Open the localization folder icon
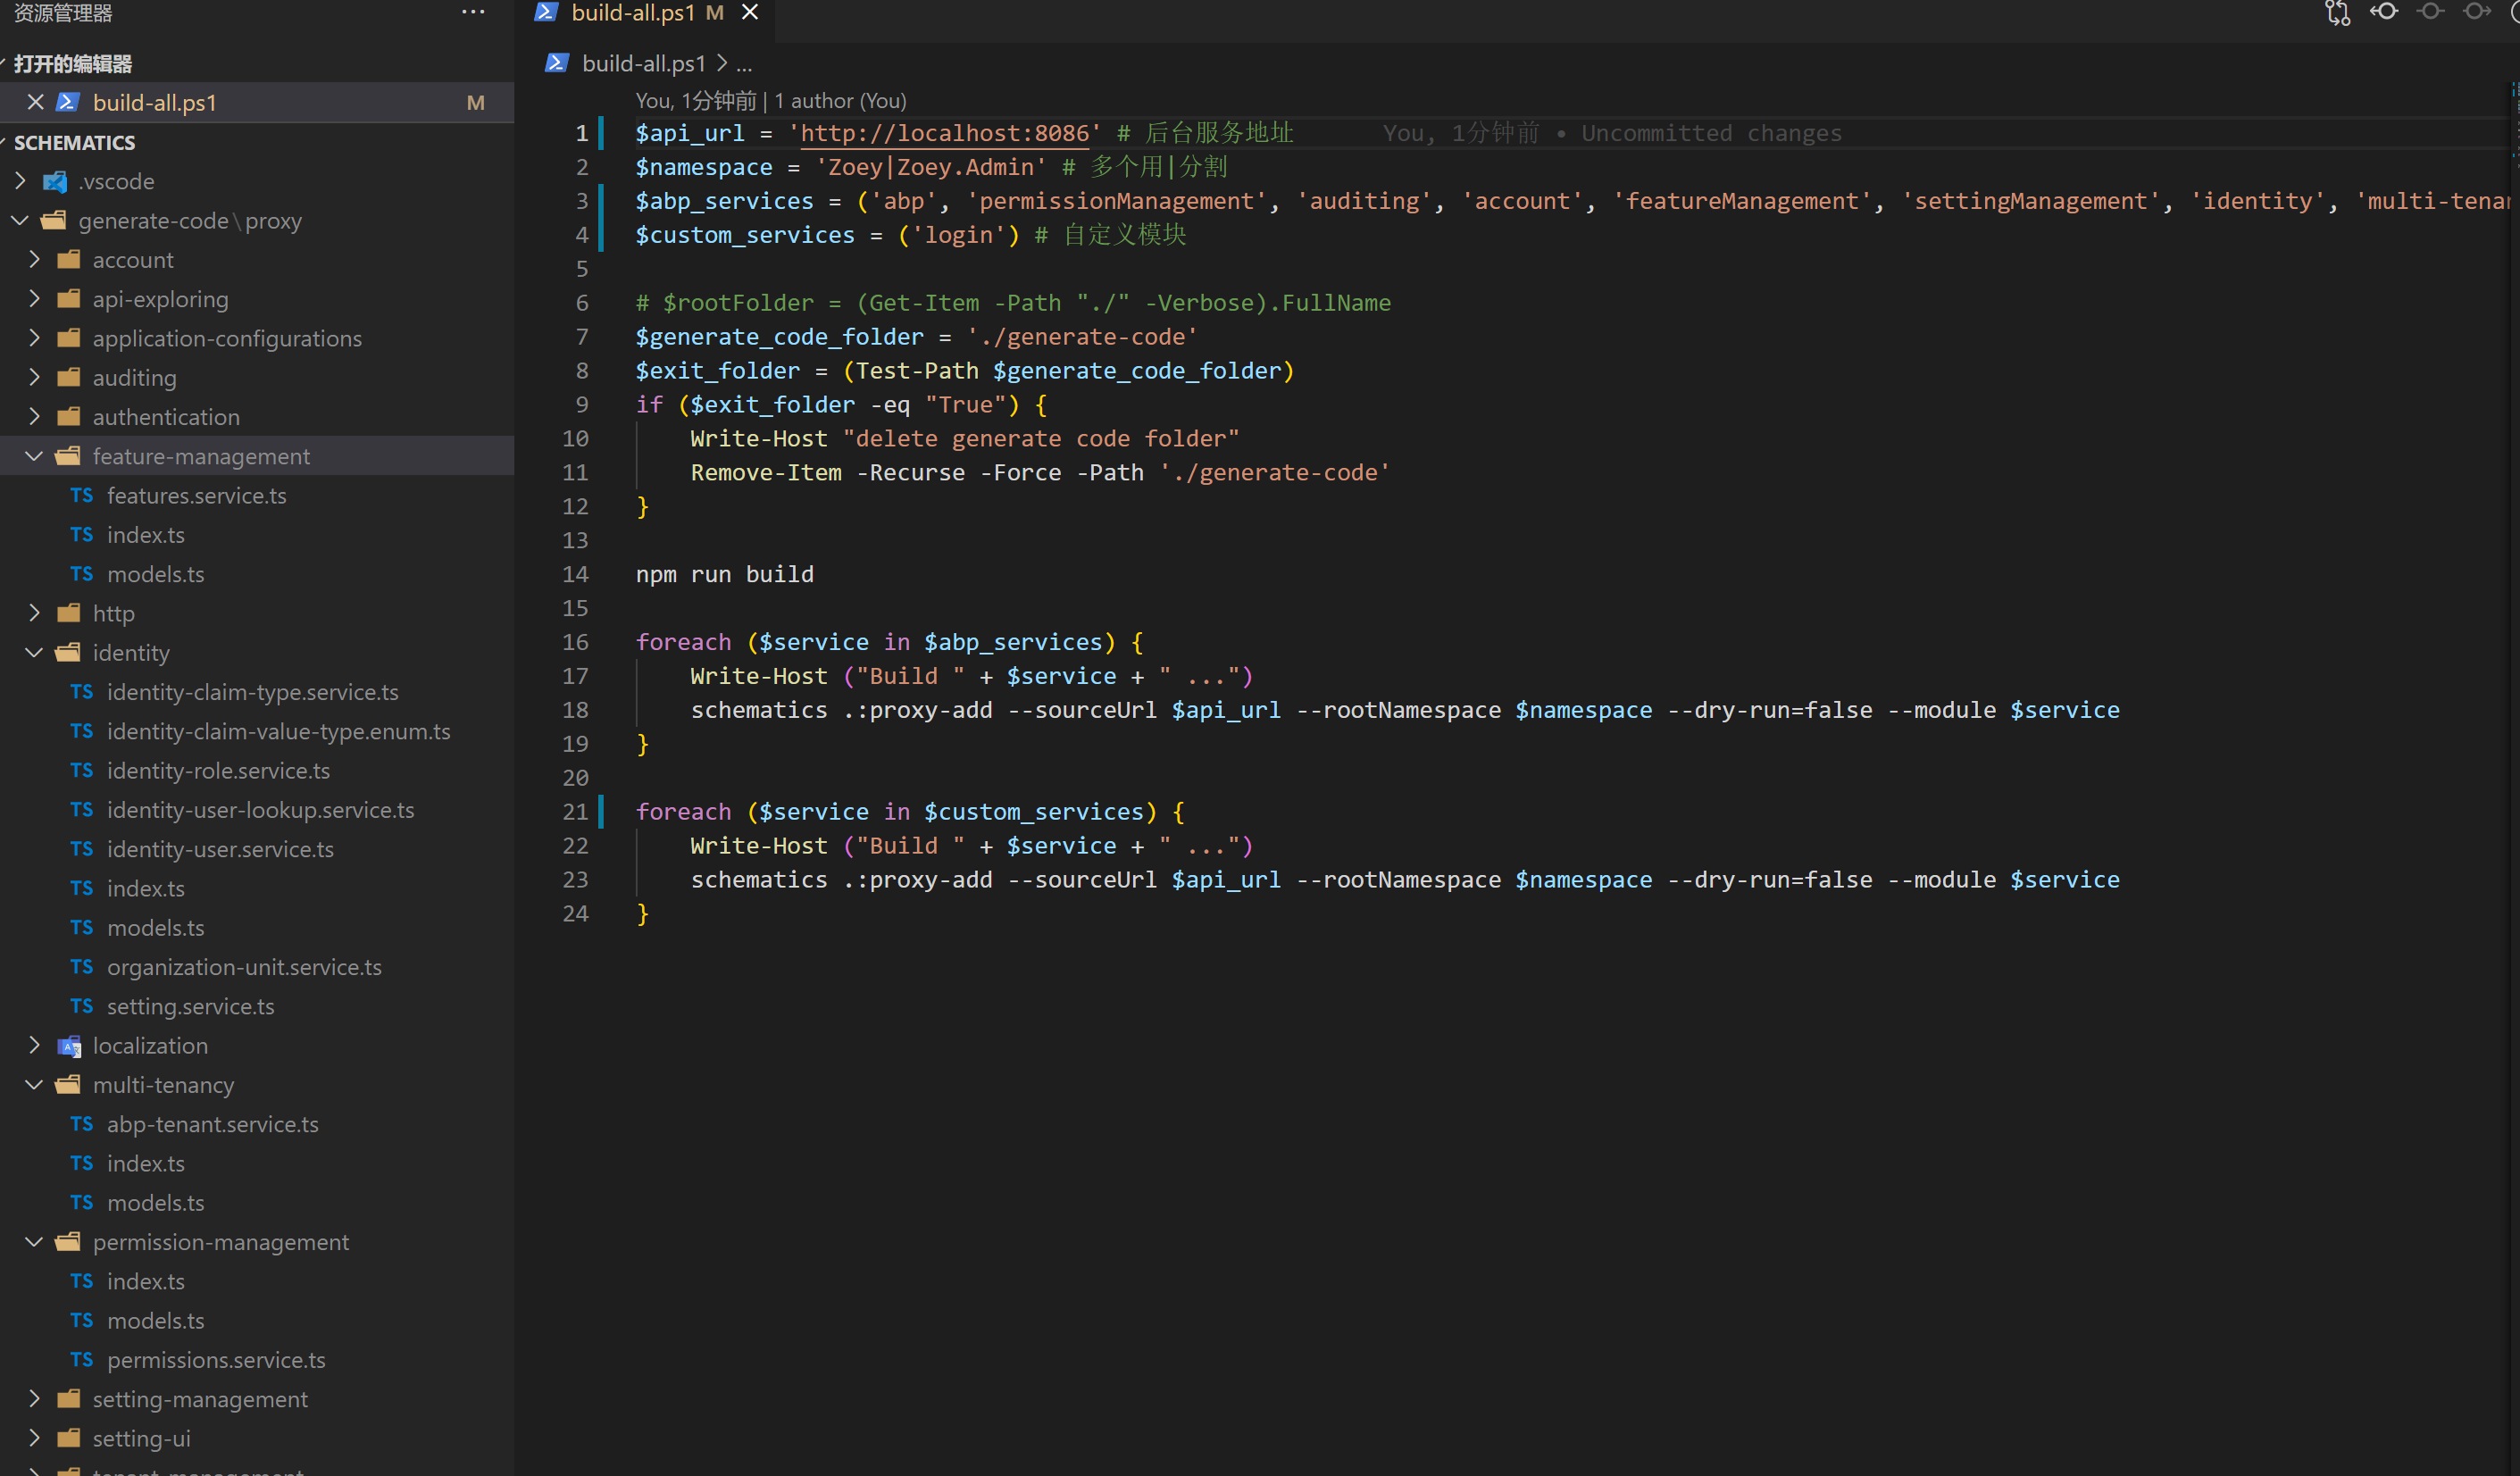2520x1476 pixels. click(x=69, y=1046)
